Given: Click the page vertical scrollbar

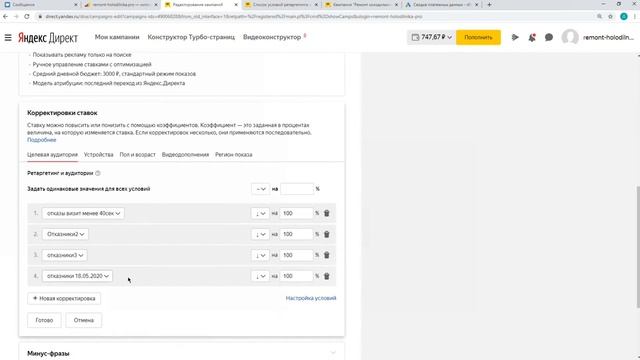Looking at the screenshot, I should click(x=638, y=247).
